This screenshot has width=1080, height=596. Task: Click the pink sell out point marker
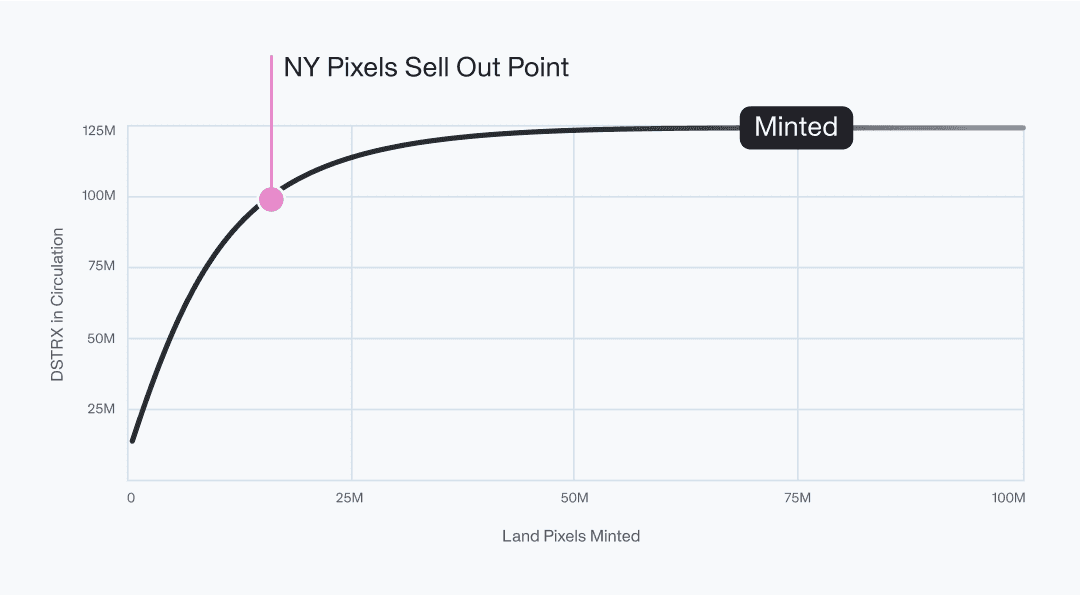tap(271, 200)
